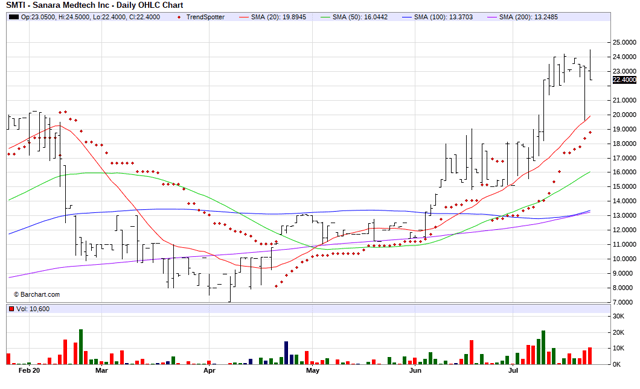Click the 21.0000 price axis label
Screen dimensions: 640x389
(x=624, y=100)
